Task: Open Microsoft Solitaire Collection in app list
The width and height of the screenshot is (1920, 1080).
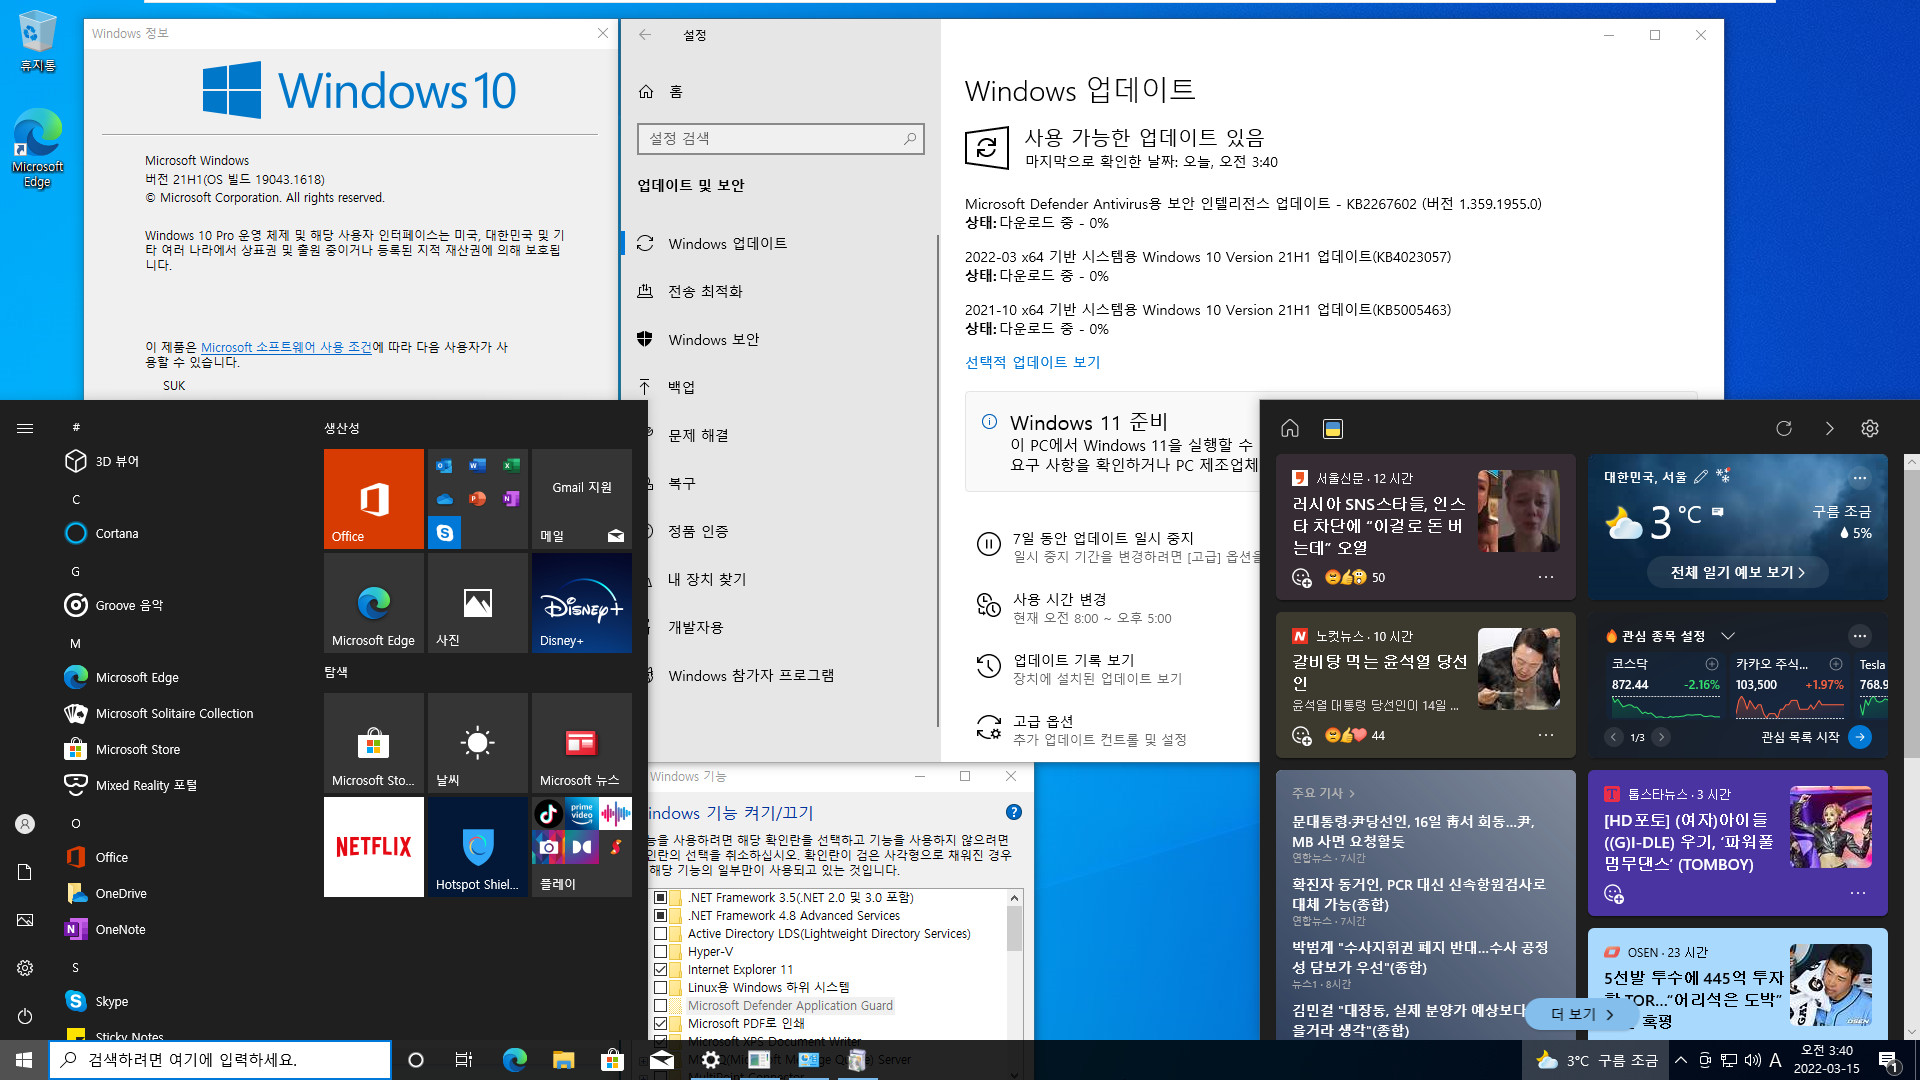Action: (180, 713)
